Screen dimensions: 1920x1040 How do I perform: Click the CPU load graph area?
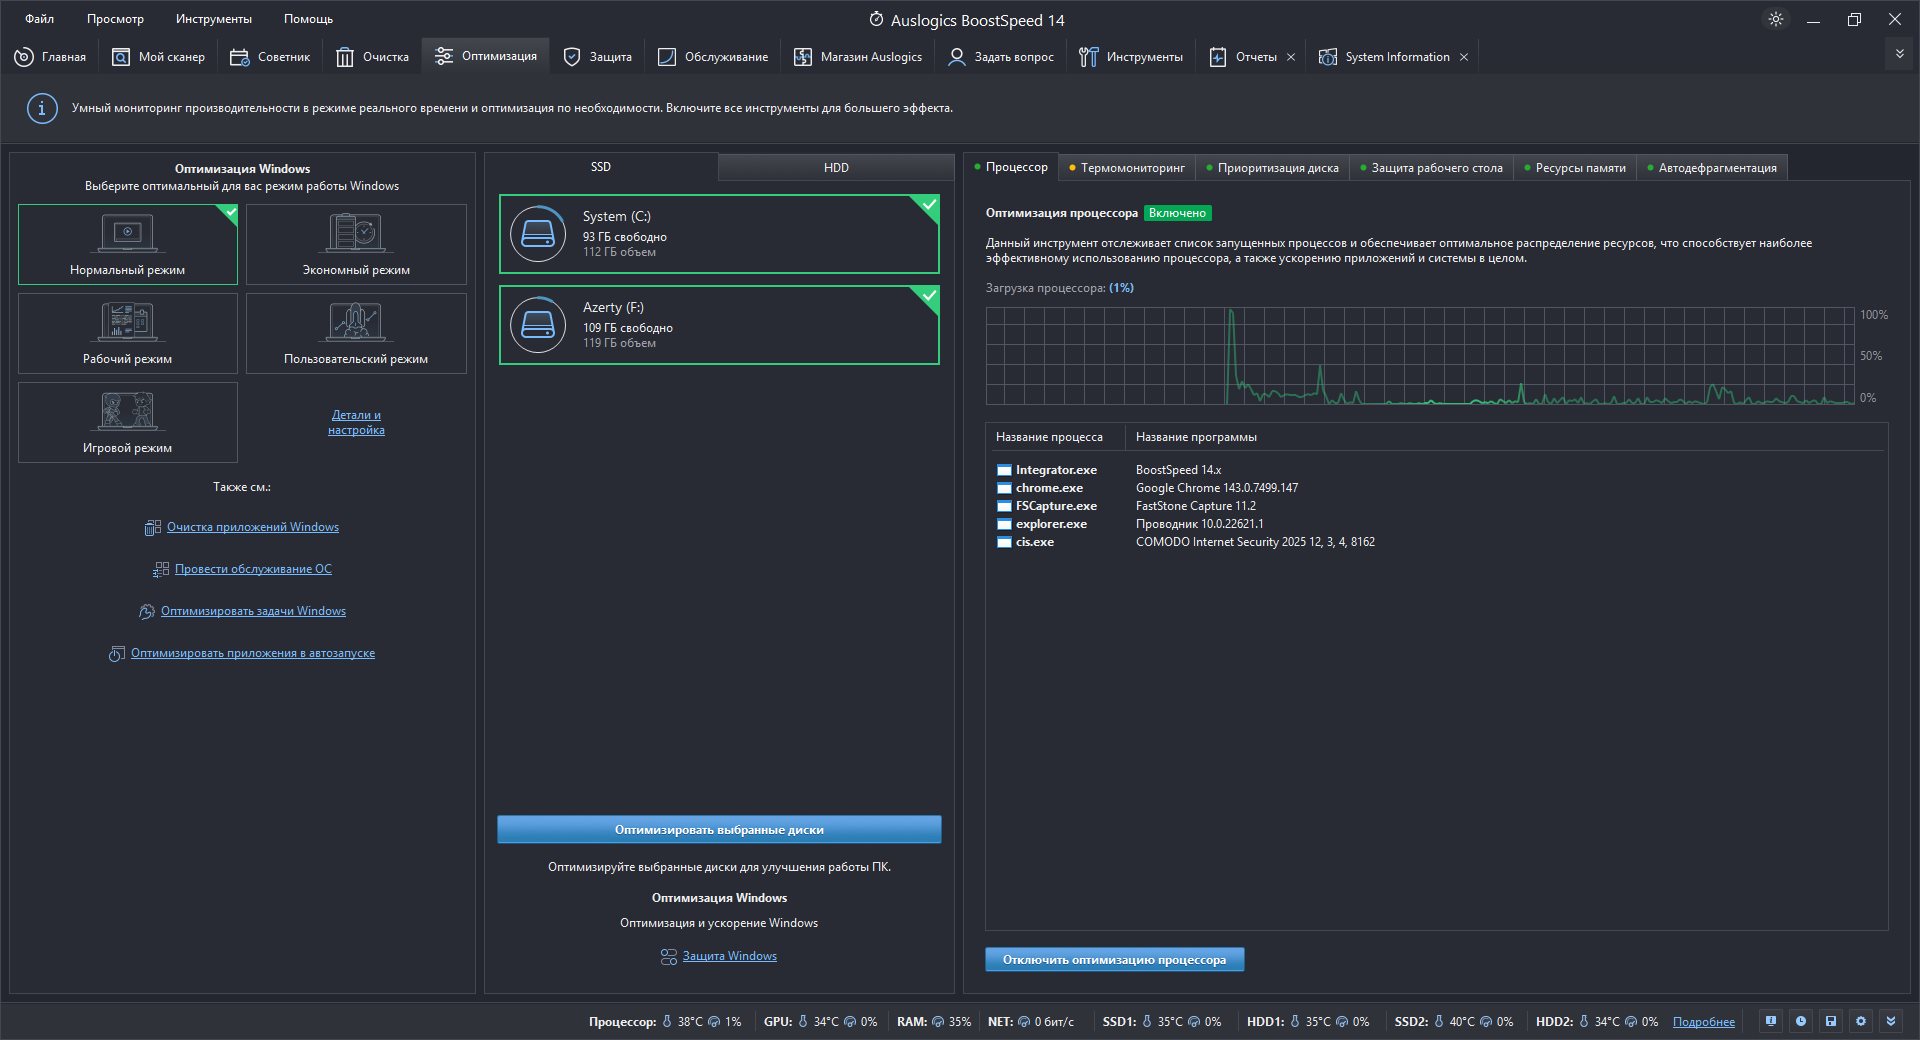(x=1420, y=356)
